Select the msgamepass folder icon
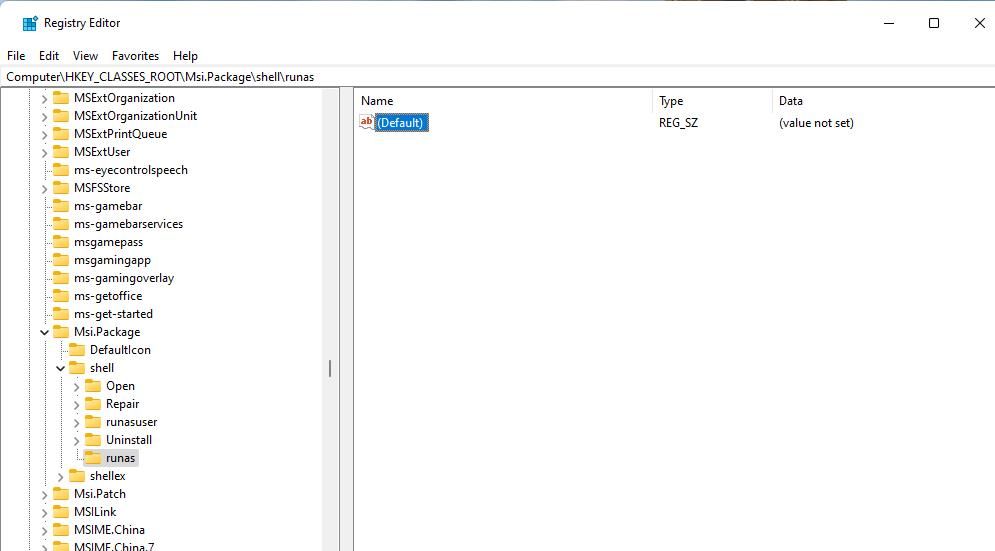 pos(61,242)
